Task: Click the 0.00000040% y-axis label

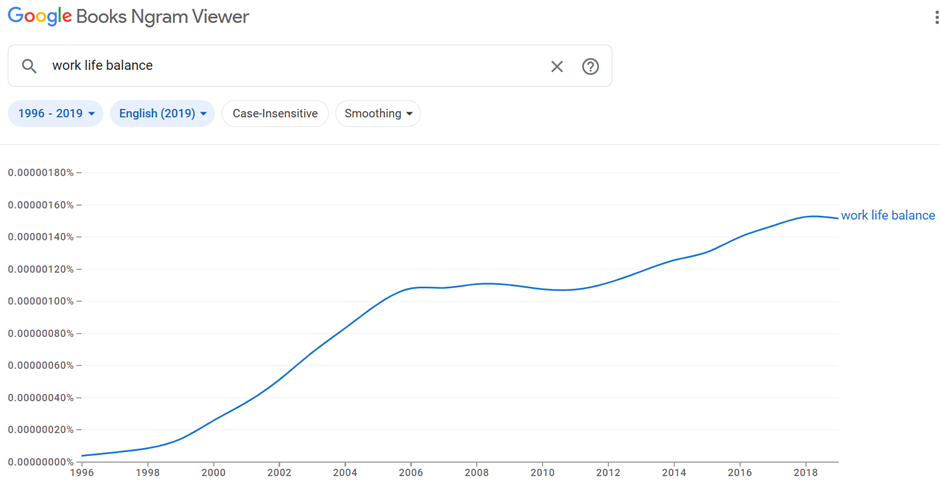Action: coord(41,397)
